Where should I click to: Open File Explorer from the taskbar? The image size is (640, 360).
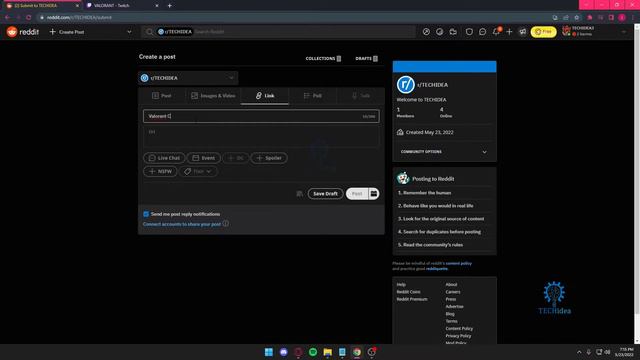[x=328, y=352]
